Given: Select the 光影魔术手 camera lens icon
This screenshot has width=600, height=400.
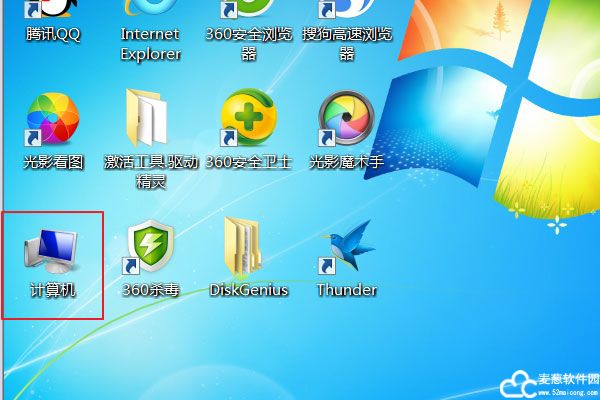Looking at the screenshot, I should 346,118.
